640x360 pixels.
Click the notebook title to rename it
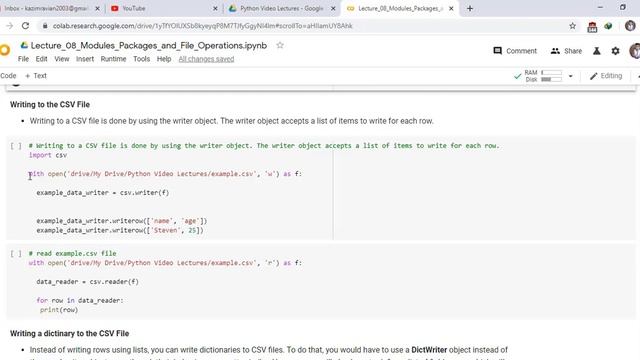149,45
